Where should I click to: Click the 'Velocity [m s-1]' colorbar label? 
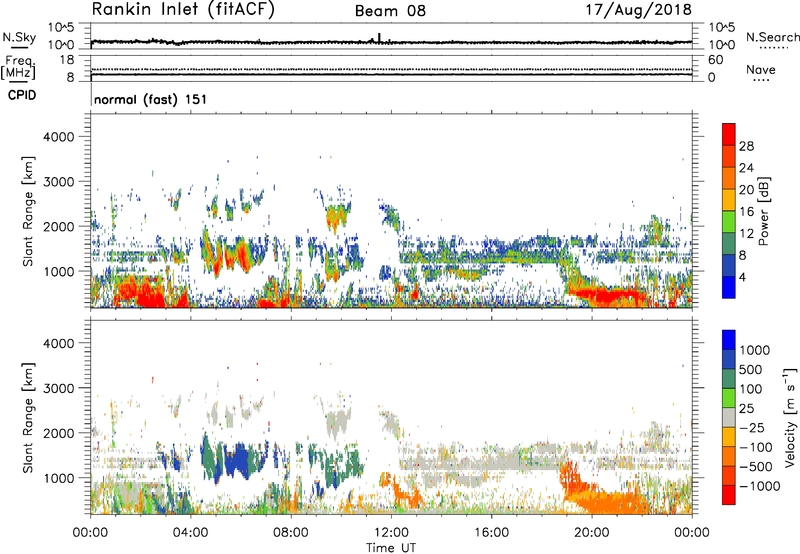pos(790,417)
